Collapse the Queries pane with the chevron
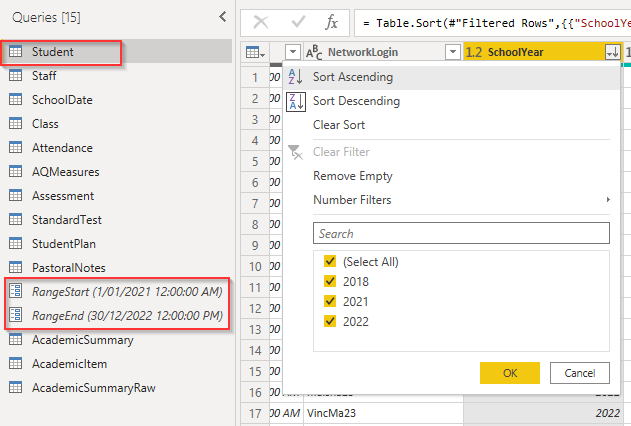631x426 pixels. coord(223,17)
